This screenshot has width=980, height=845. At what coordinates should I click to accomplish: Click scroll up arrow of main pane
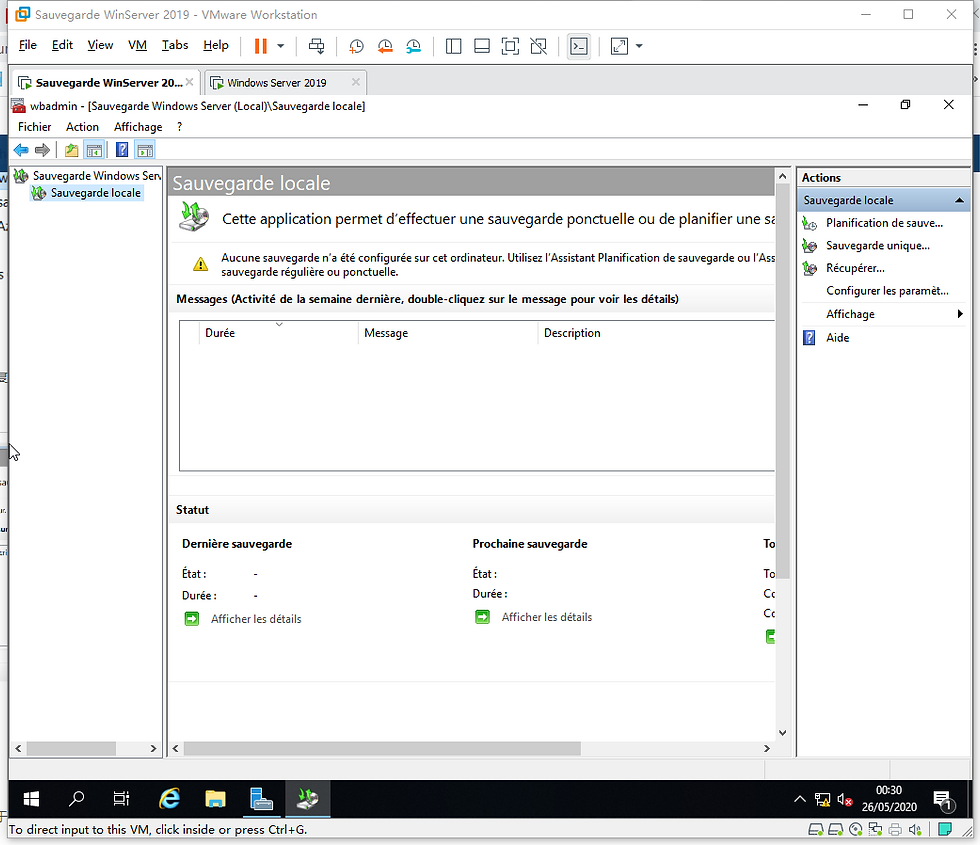(x=782, y=177)
